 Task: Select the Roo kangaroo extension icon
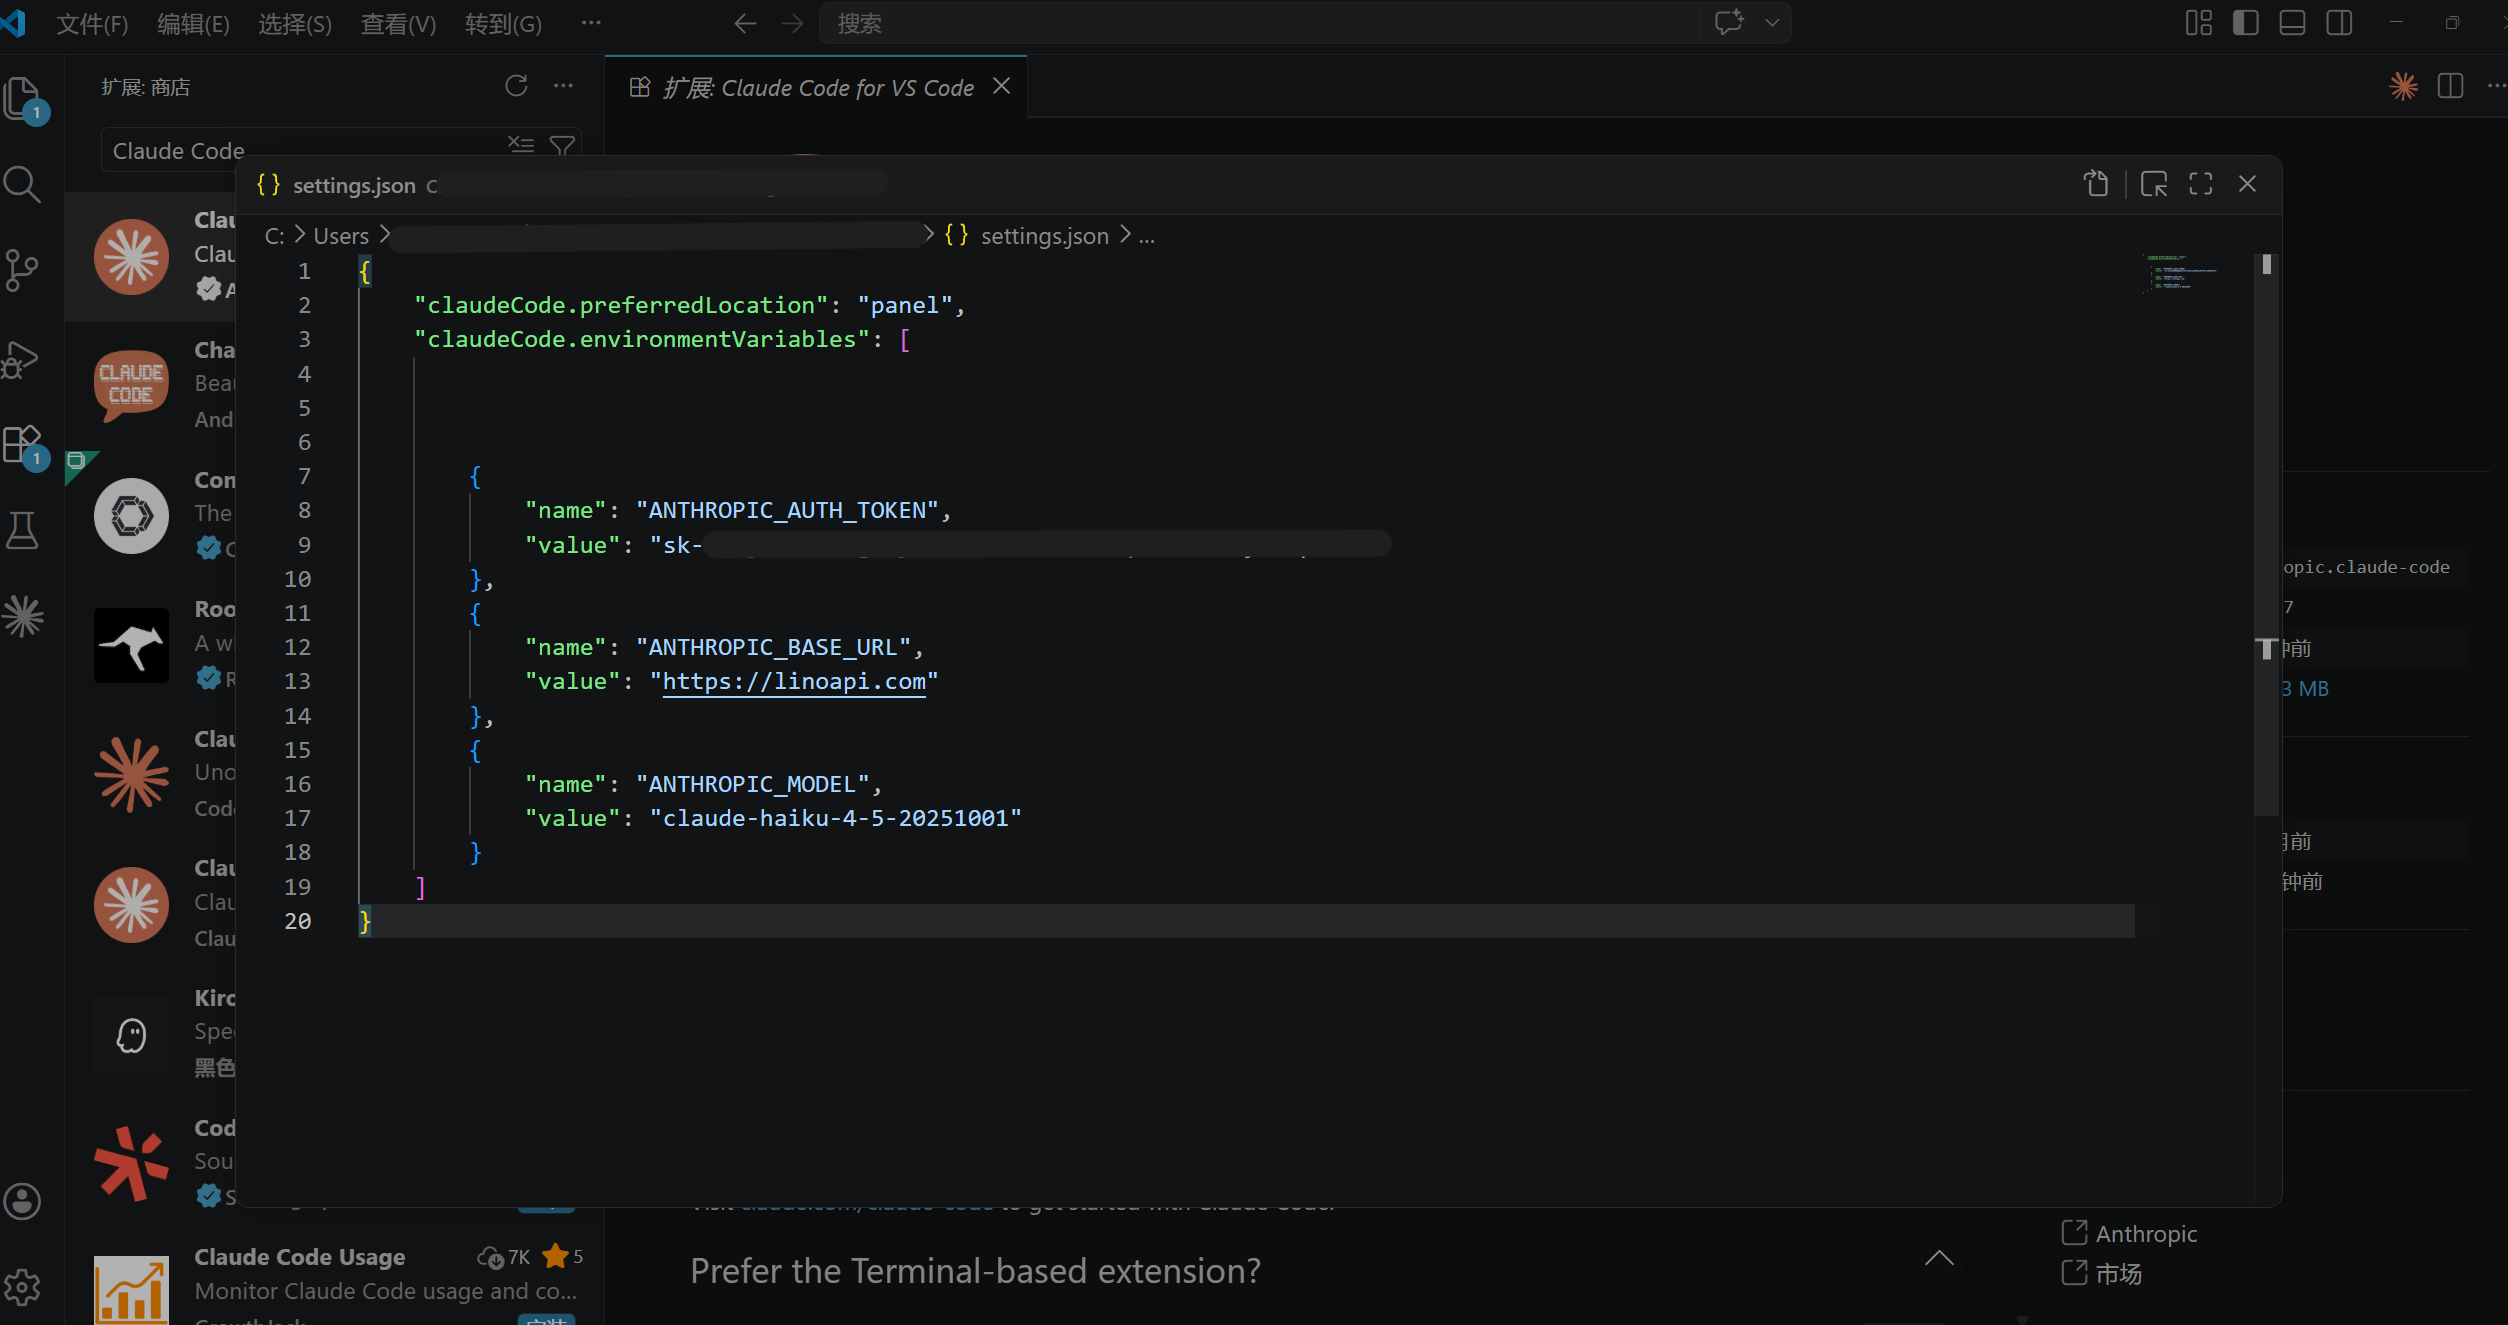click(x=131, y=645)
